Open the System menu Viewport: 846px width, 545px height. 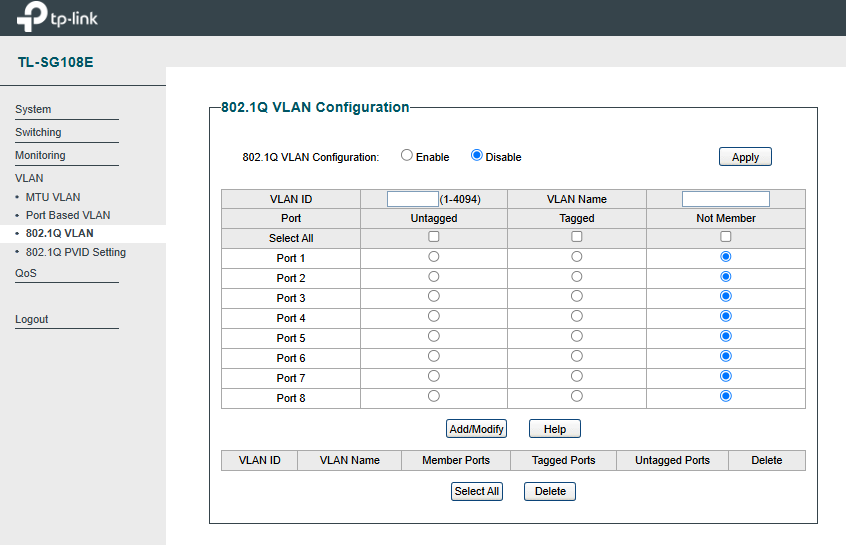click(x=33, y=109)
